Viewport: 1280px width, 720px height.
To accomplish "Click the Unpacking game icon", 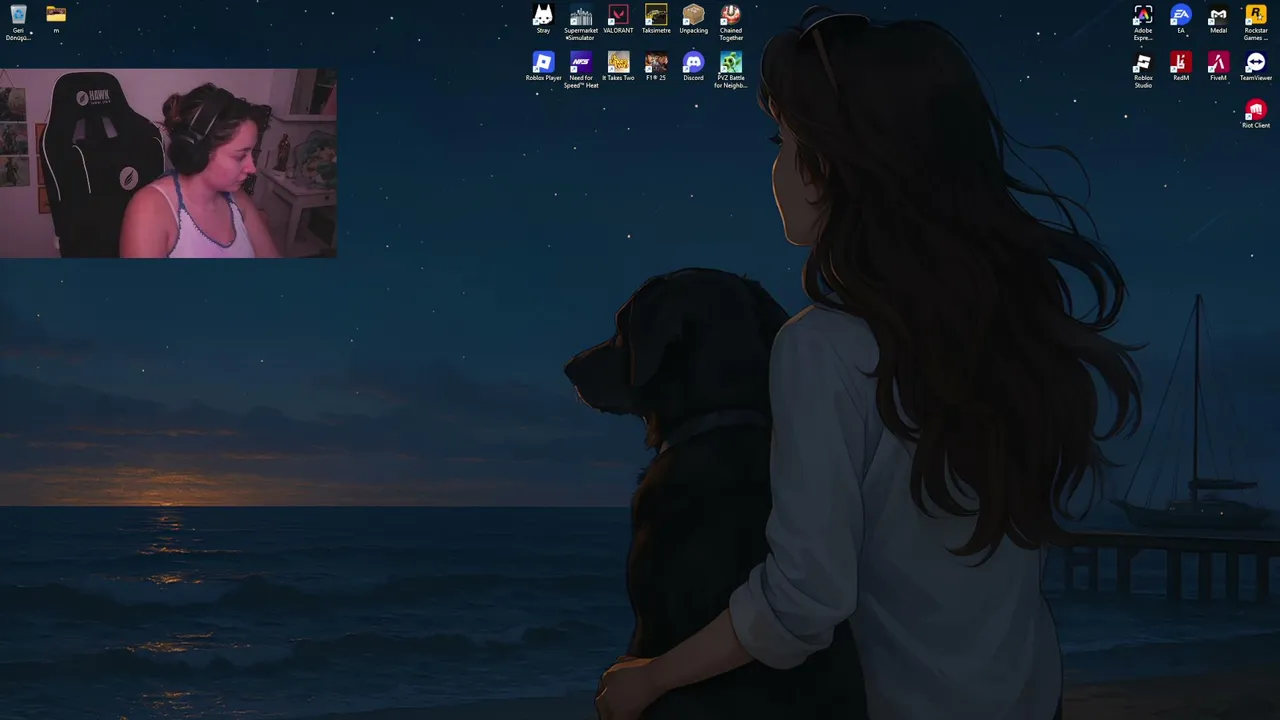I will tap(694, 18).
